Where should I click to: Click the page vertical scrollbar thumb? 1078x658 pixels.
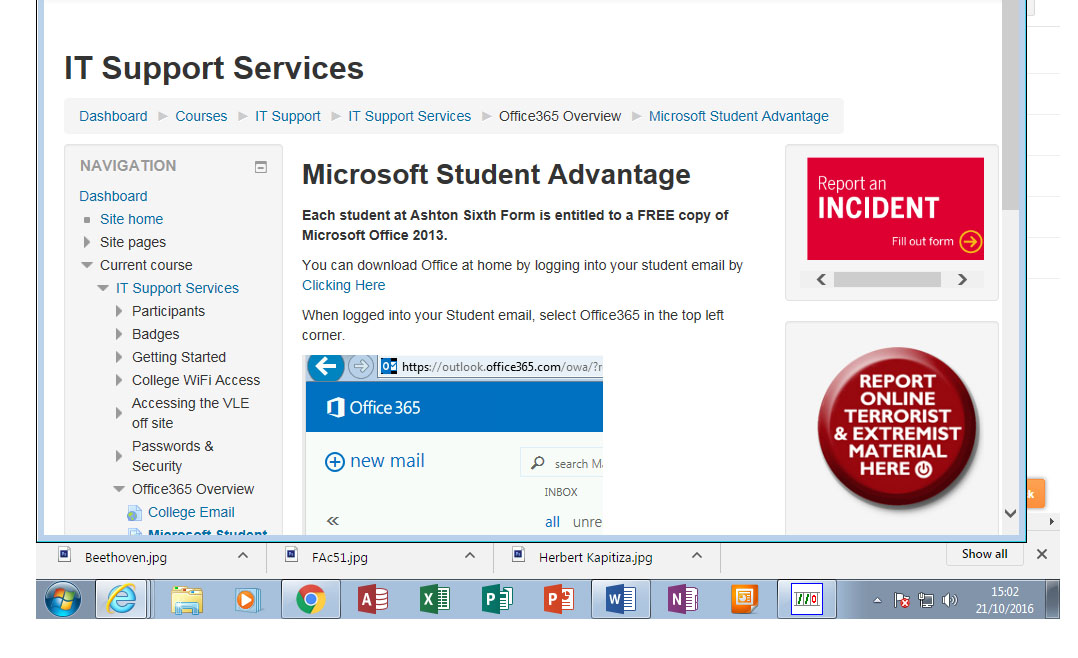tap(1009, 103)
